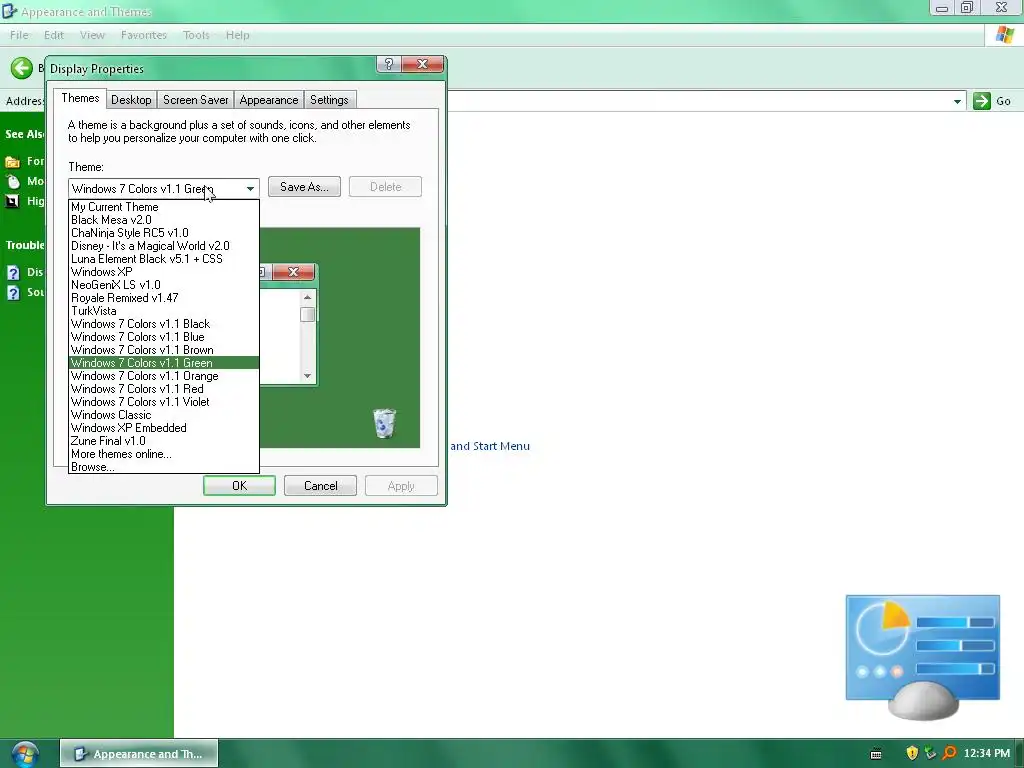Screen dimensions: 1024x768
Task: Click the scroll up arrow in preview window
Action: click(x=308, y=297)
